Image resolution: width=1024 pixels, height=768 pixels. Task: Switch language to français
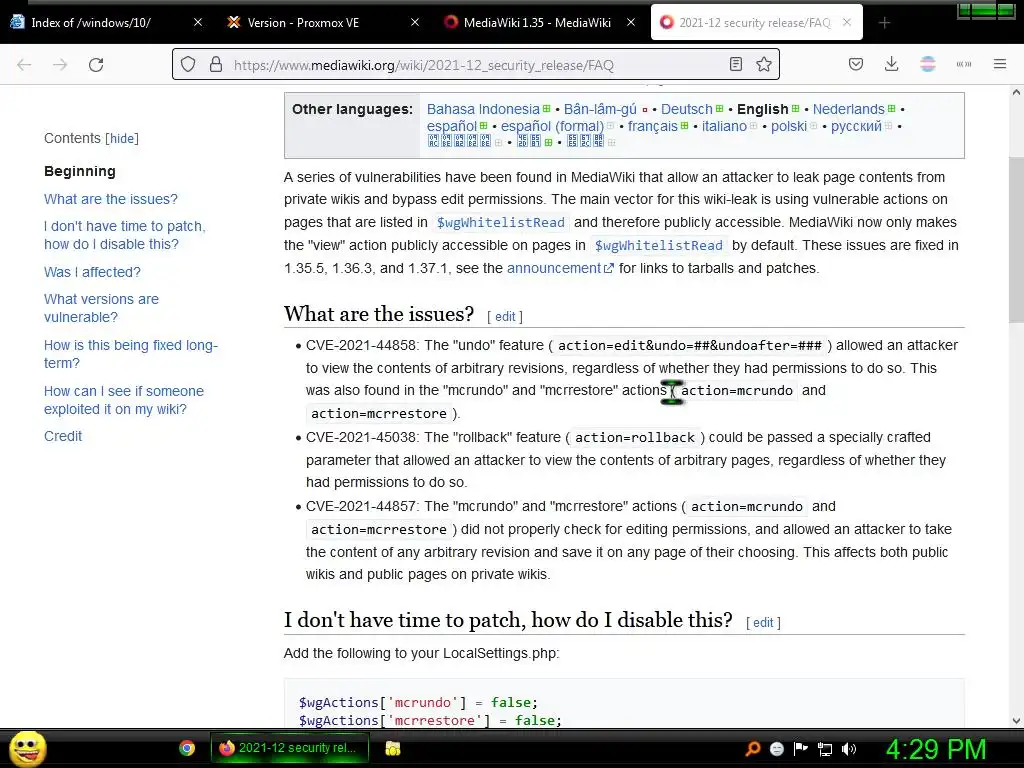[652, 126]
